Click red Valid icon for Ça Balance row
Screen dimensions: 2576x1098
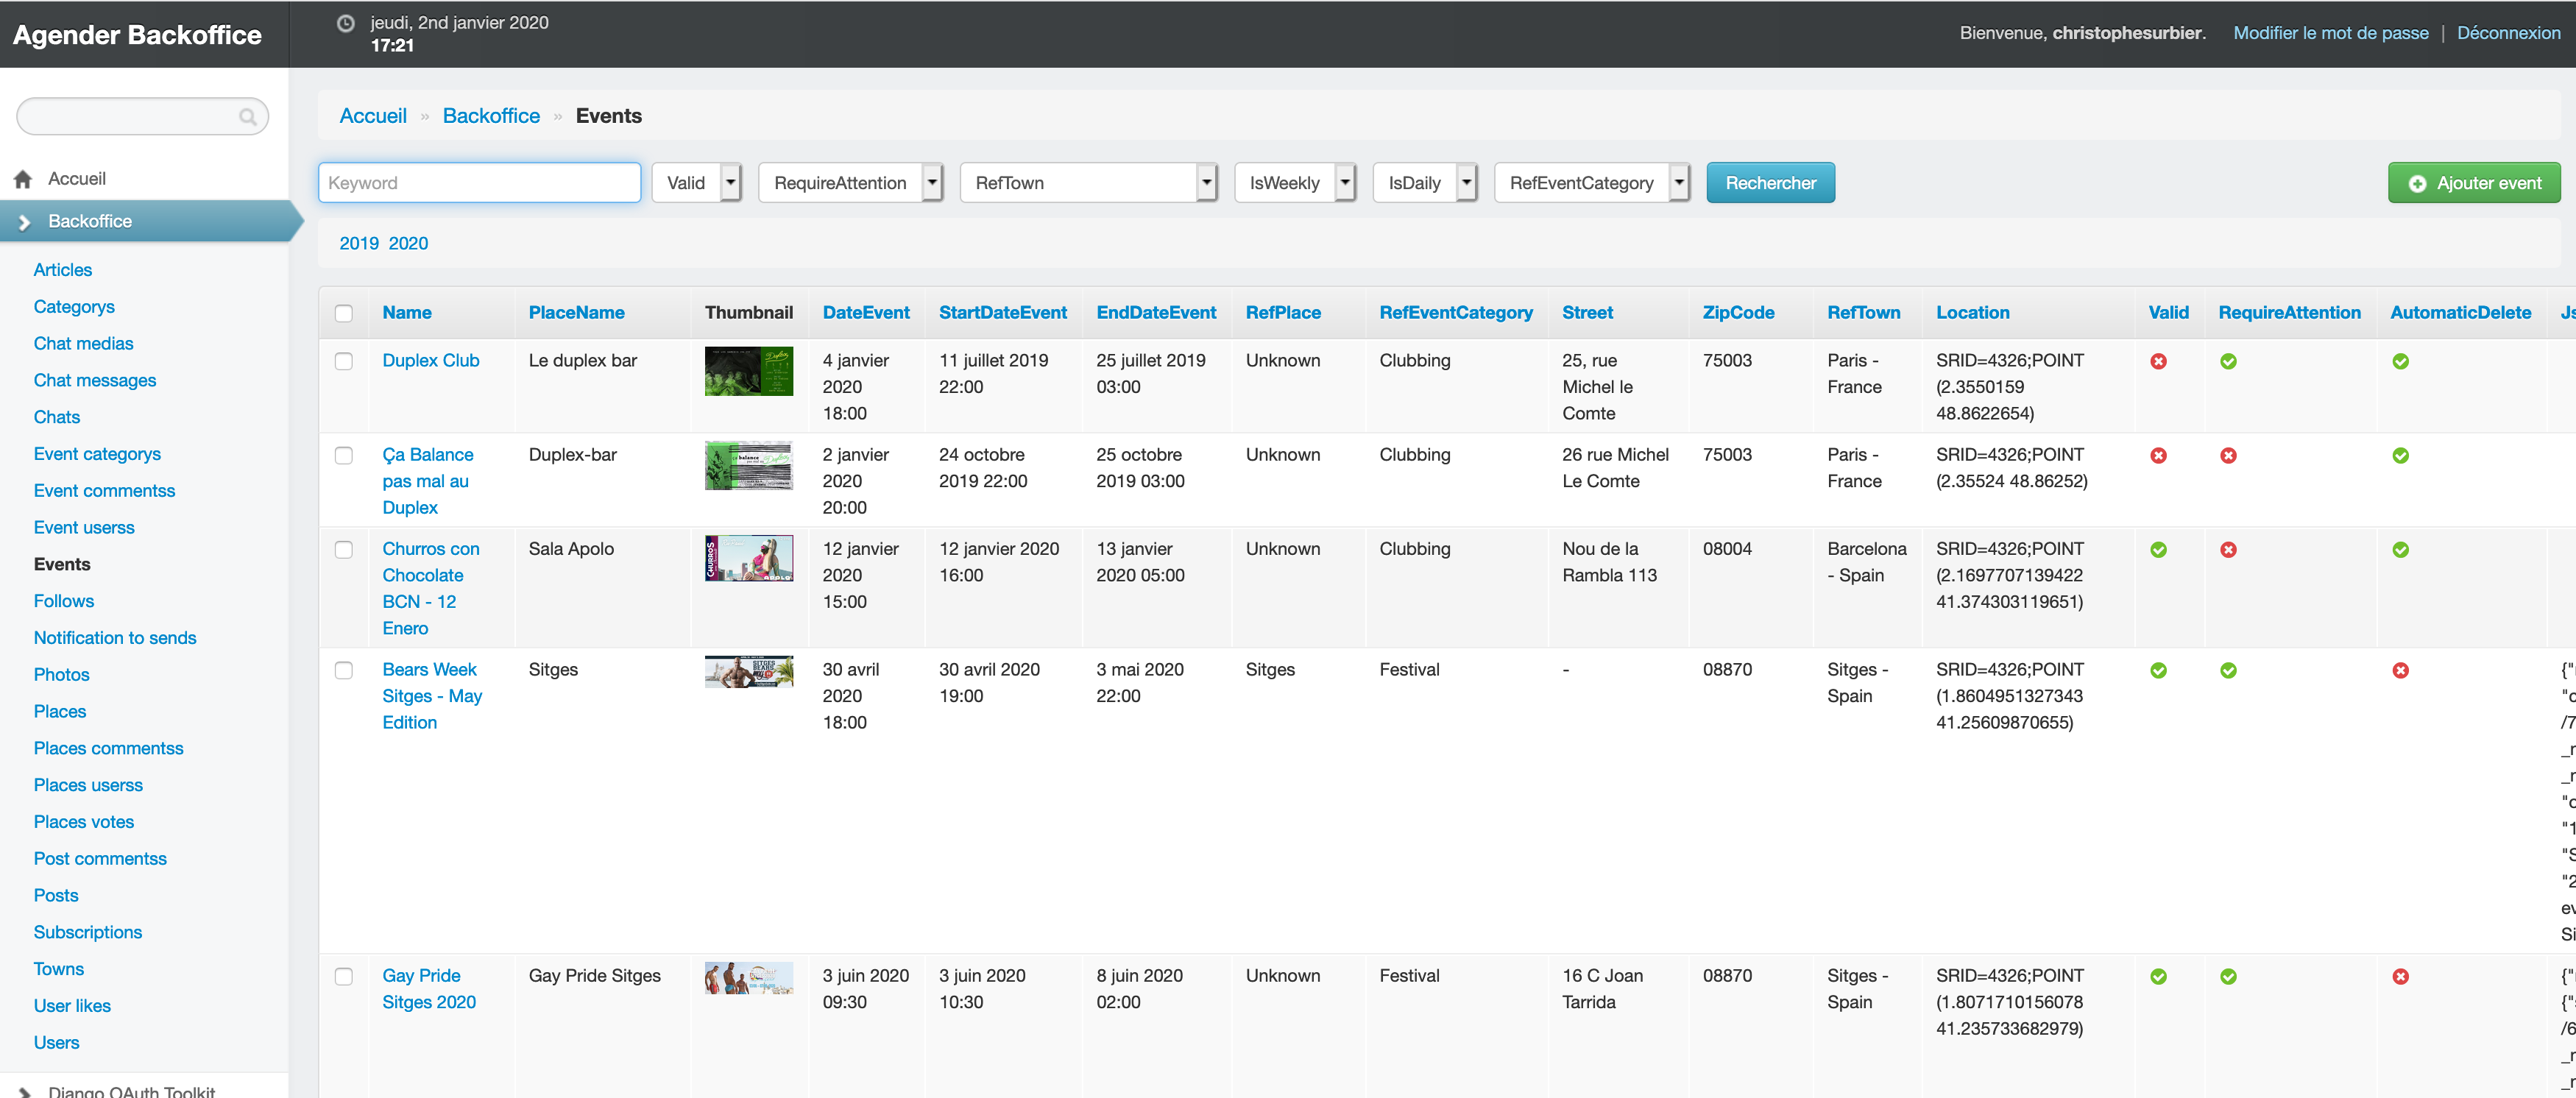pos(2158,455)
